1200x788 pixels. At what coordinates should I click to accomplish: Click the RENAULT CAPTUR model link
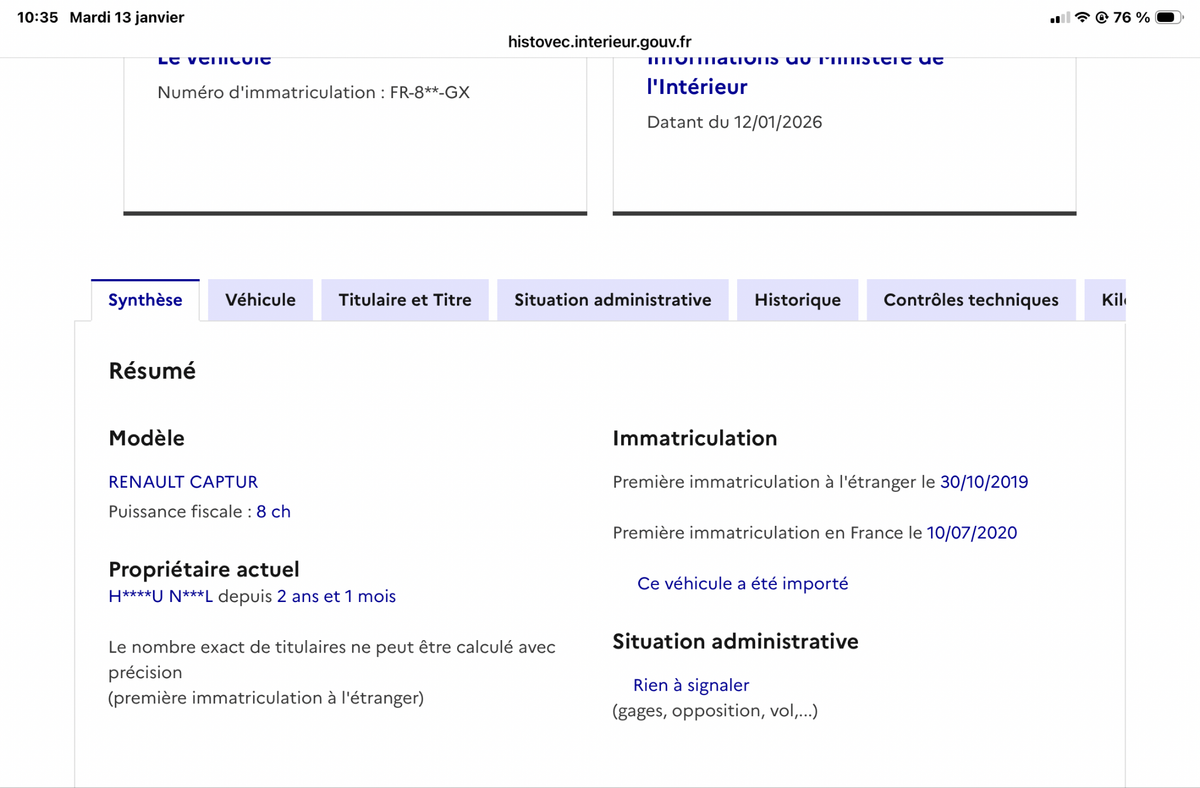[183, 481]
